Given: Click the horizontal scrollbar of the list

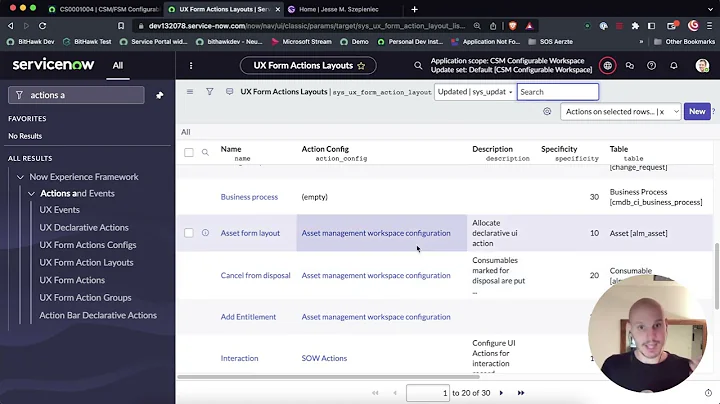Looking at the screenshot, I should 328,377.
